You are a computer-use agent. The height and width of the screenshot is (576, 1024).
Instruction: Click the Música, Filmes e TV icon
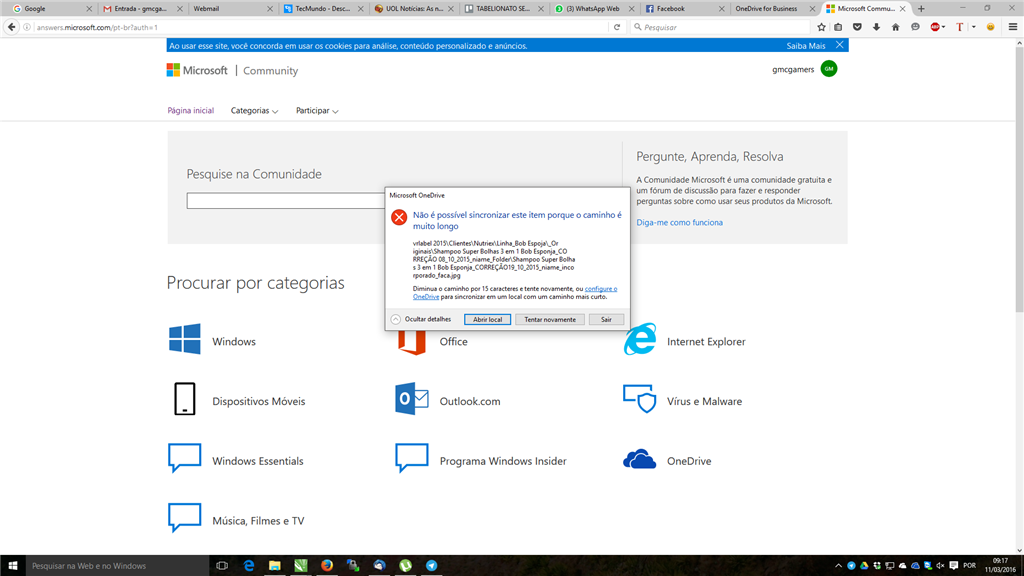point(185,518)
